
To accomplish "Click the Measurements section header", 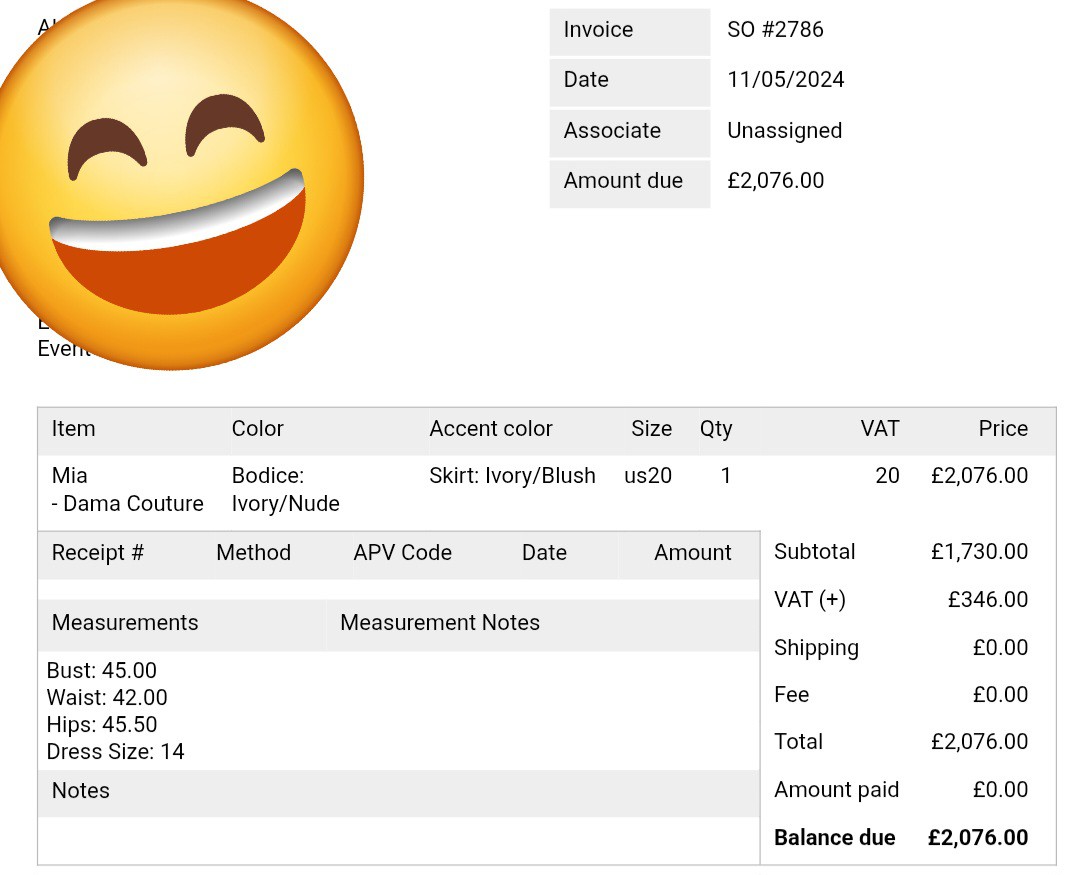I will click(125, 623).
